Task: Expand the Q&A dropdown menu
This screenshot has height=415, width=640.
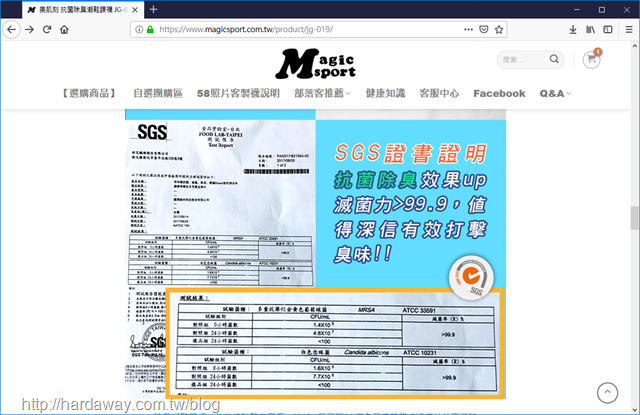Action: pyautogui.click(x=555, y=93)
